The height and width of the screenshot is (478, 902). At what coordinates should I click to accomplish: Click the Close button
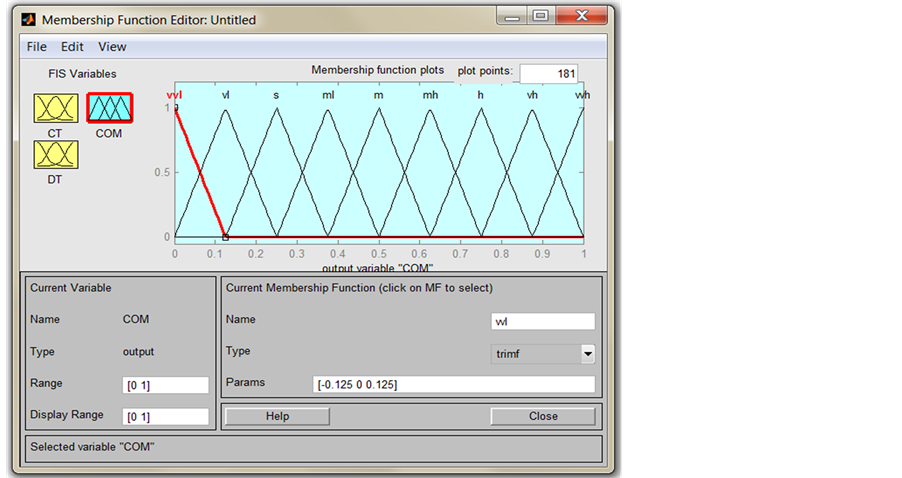coord(543,416)
